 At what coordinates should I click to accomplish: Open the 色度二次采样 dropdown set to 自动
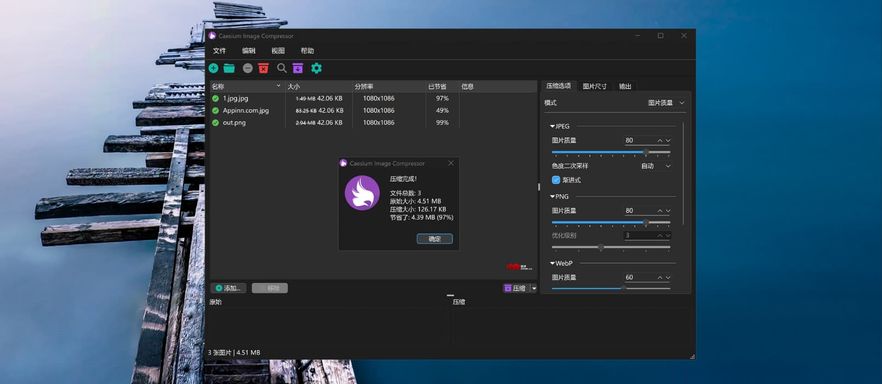coord(655,166)
